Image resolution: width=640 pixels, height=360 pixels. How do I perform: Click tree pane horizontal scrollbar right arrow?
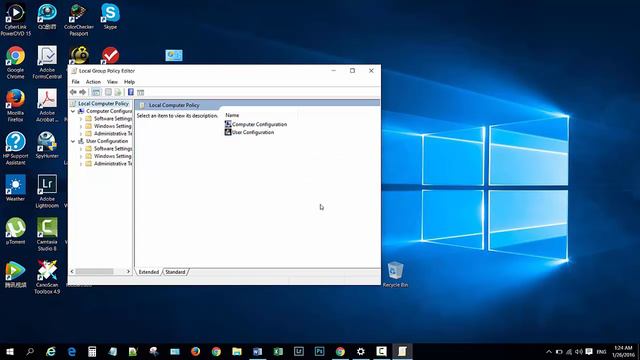point(128,271)
